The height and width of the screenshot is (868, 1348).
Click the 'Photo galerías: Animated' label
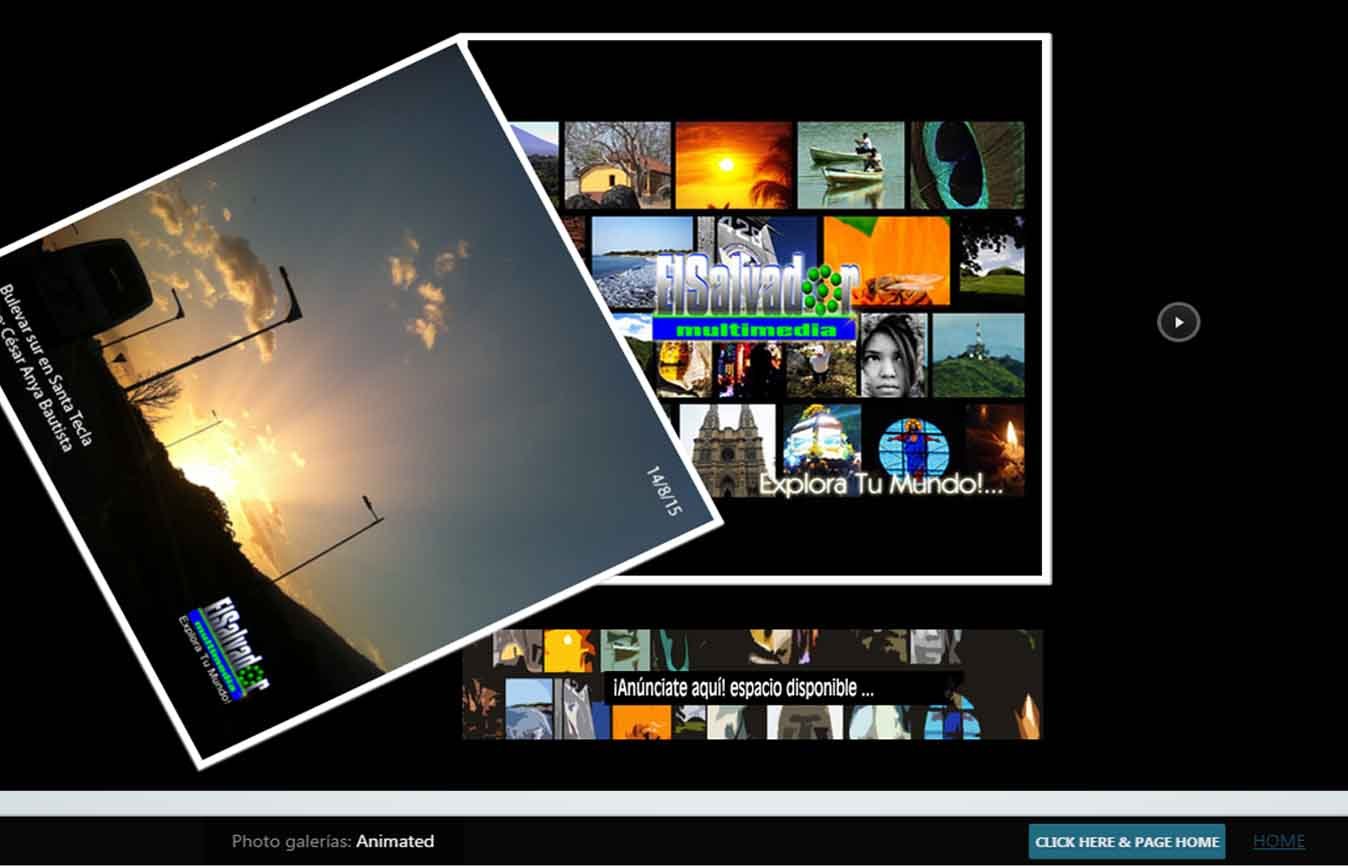(332, 841)
